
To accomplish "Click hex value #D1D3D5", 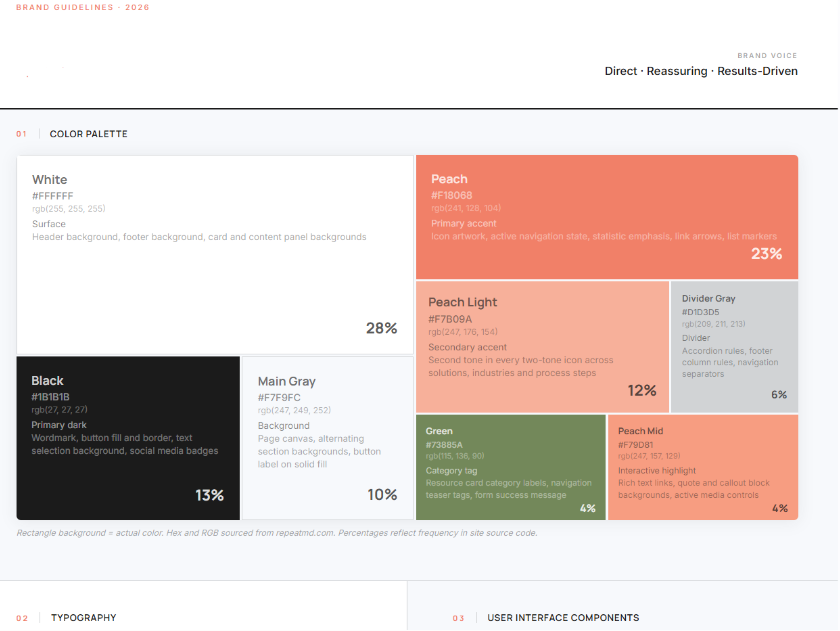I will point(701,312).
